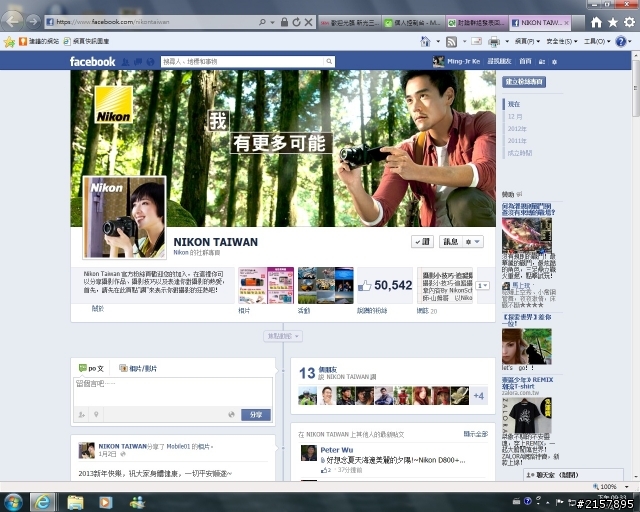Click the favorites bar star icon
640x512 pixels.
(x=9, y=41)
